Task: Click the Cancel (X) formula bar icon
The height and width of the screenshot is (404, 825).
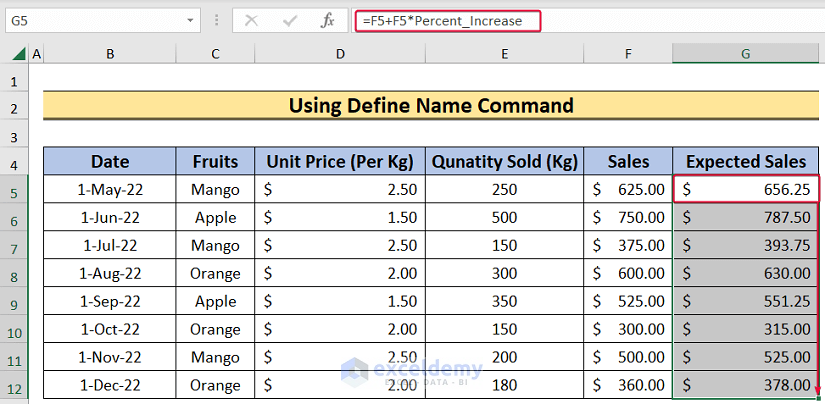Action: click(x=252, y=20)
